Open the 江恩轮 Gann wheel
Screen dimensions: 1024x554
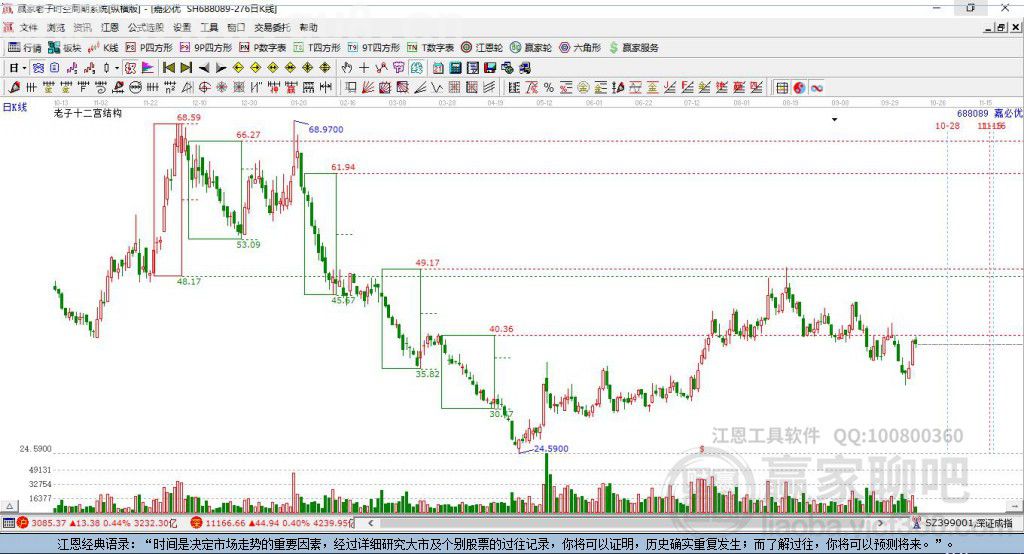[482, 48]
